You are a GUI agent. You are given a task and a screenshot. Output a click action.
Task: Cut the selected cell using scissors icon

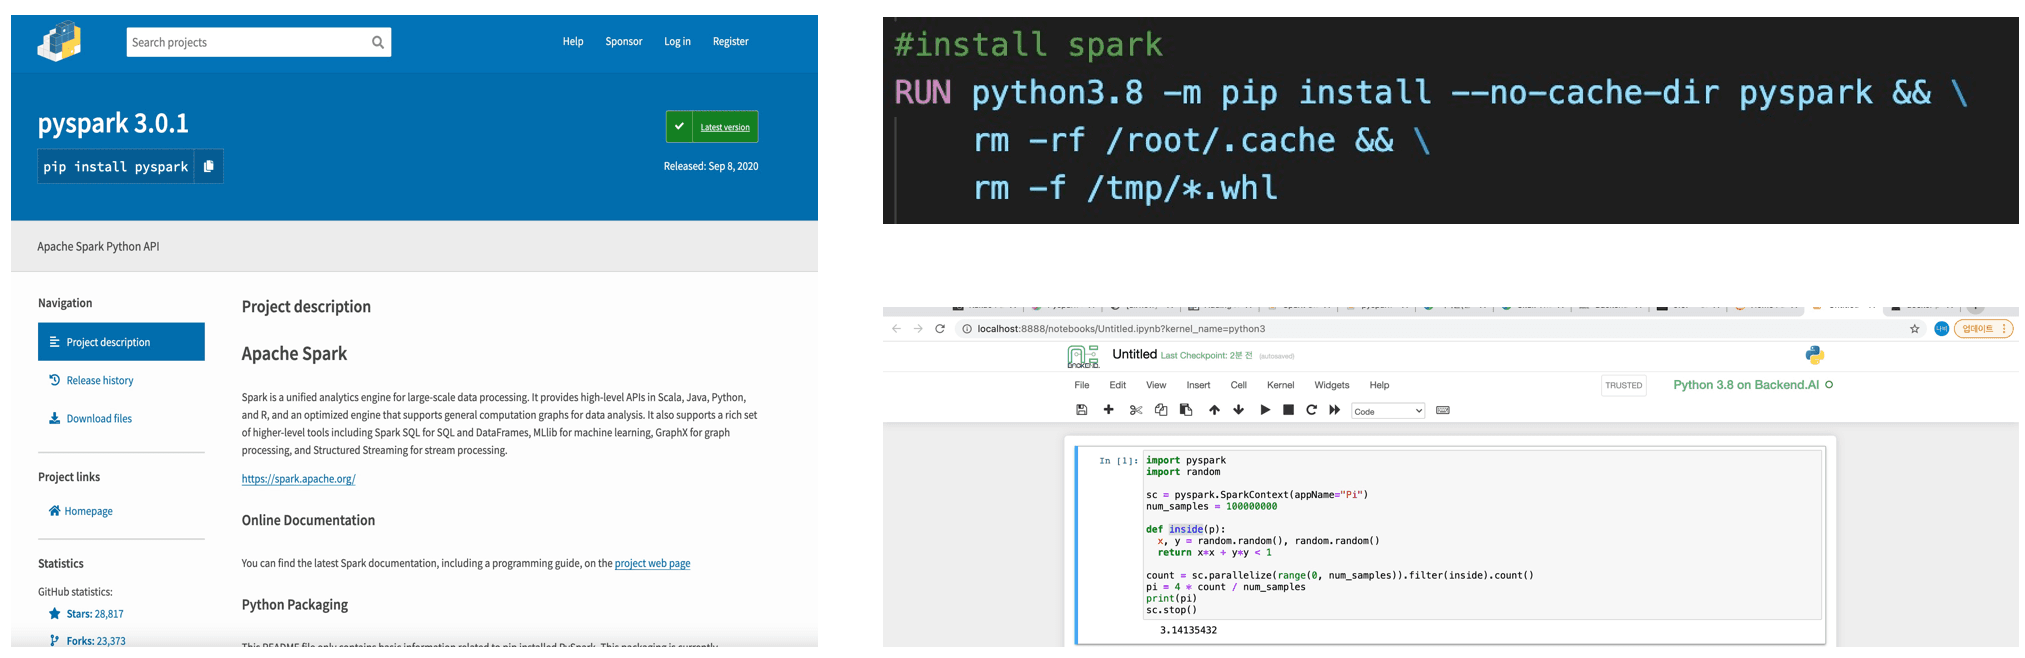[x=1136, y=410]
